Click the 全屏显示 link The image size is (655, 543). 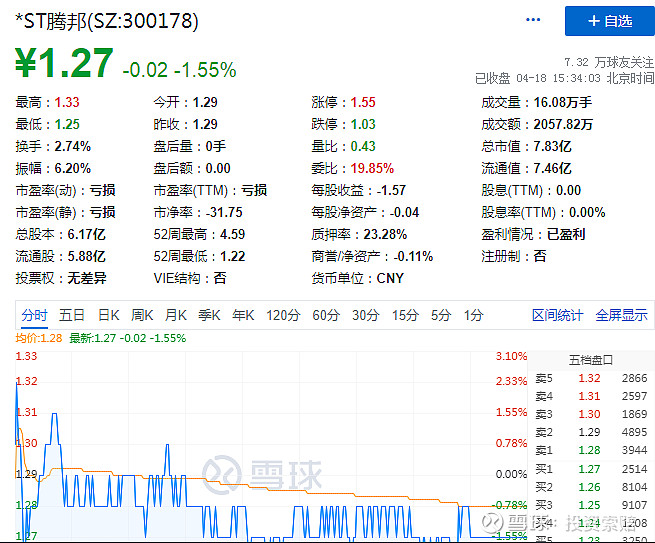(x=621, y=315)
